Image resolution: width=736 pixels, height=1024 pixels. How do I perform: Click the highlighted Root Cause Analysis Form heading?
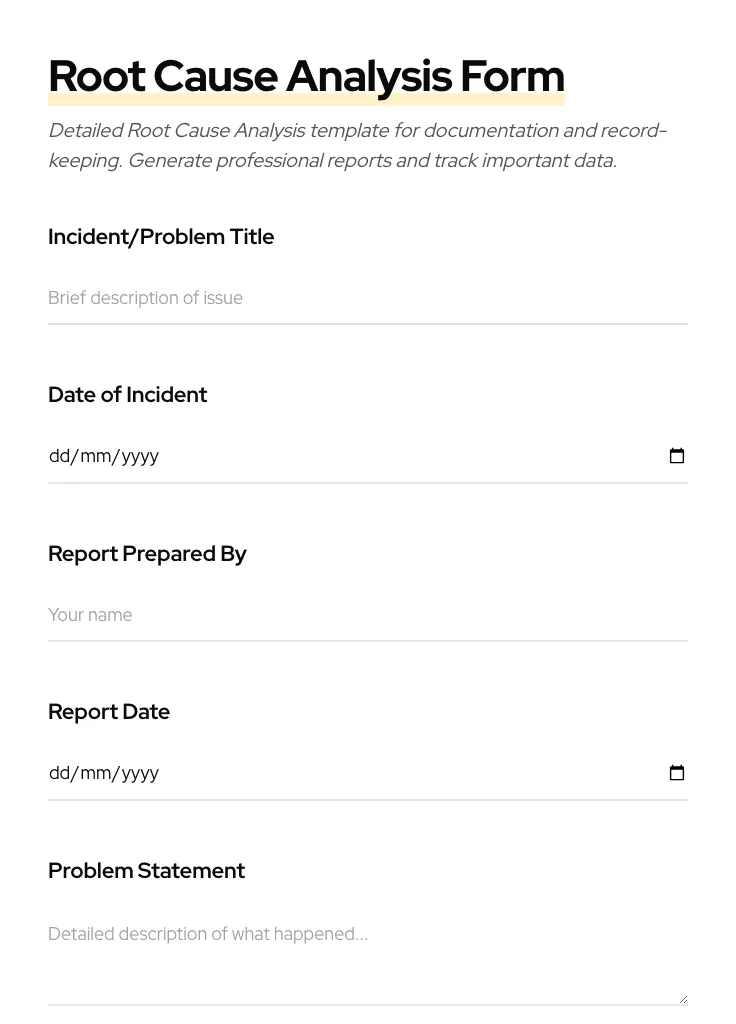pyautogui.click(x=306, y=76)
